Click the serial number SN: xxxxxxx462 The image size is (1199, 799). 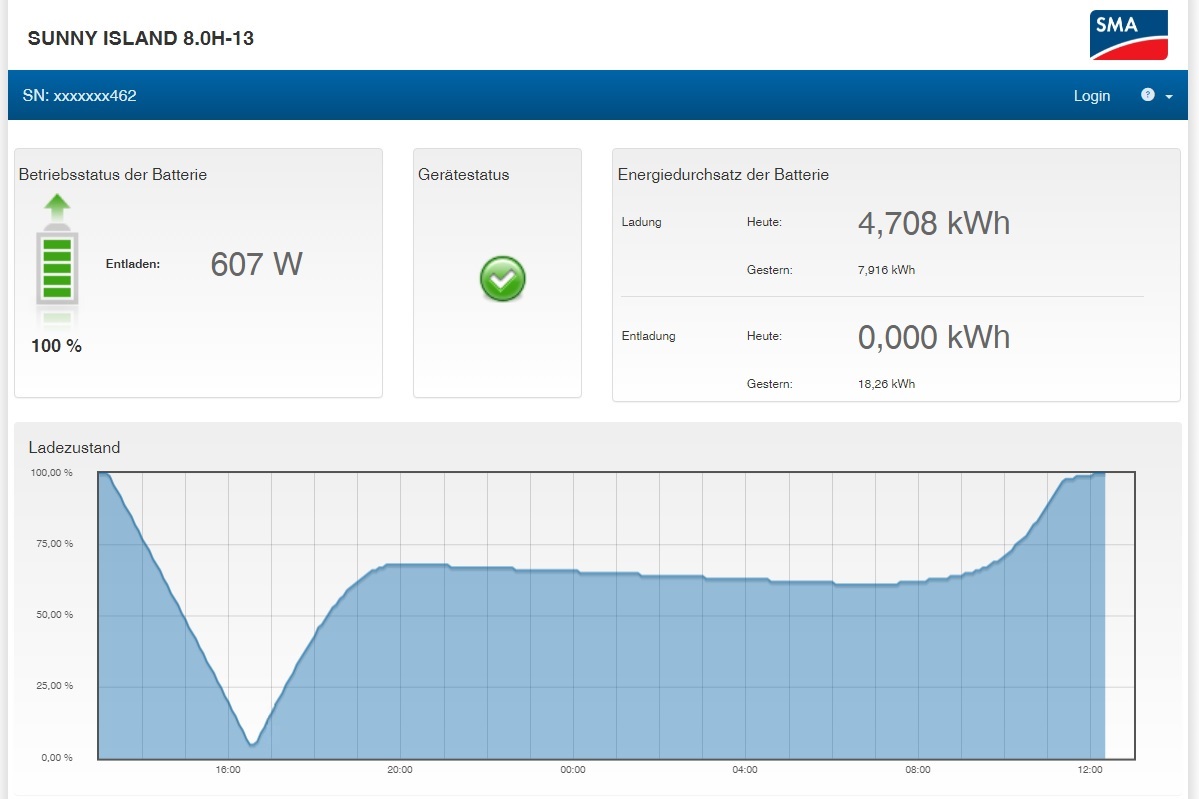[x=80, y=96]
